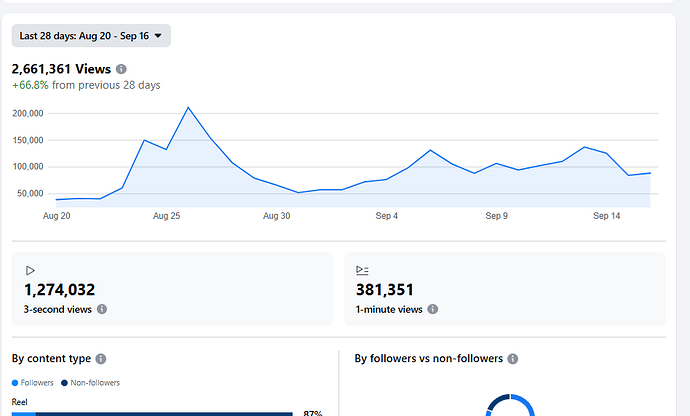Image resolution: width=690 pixels, height=416 pixels.
Task: Open the info tooltip for 1-minute views
Action: [432, 310]
